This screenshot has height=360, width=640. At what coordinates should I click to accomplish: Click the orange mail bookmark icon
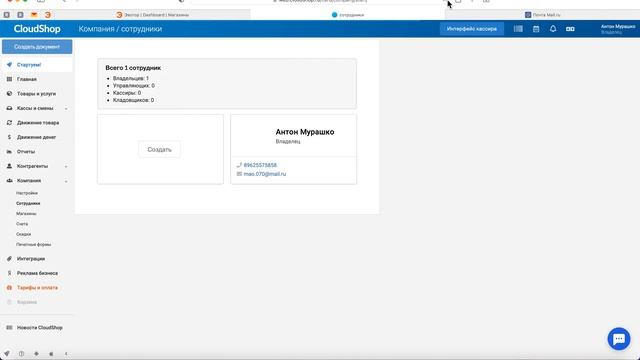point(34,15)
